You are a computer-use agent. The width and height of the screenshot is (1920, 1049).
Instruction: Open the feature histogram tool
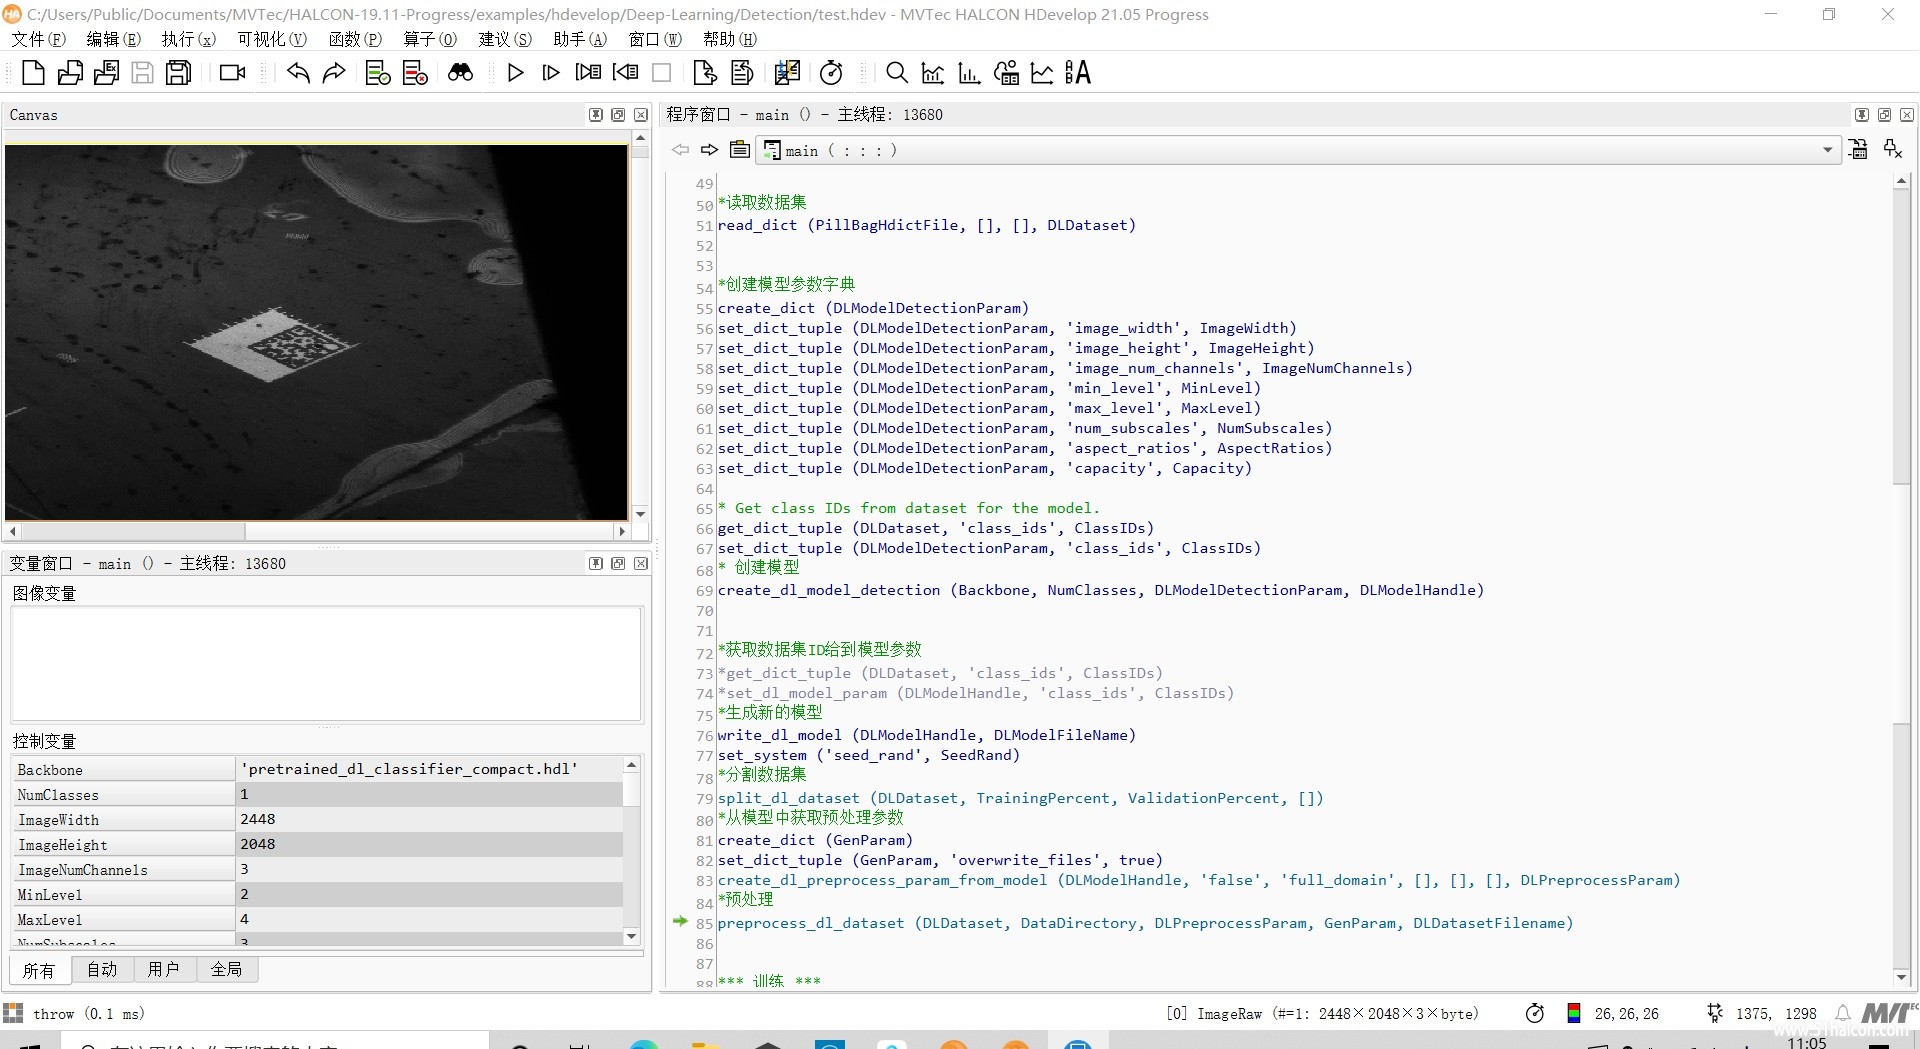click(x=969, y=73)
